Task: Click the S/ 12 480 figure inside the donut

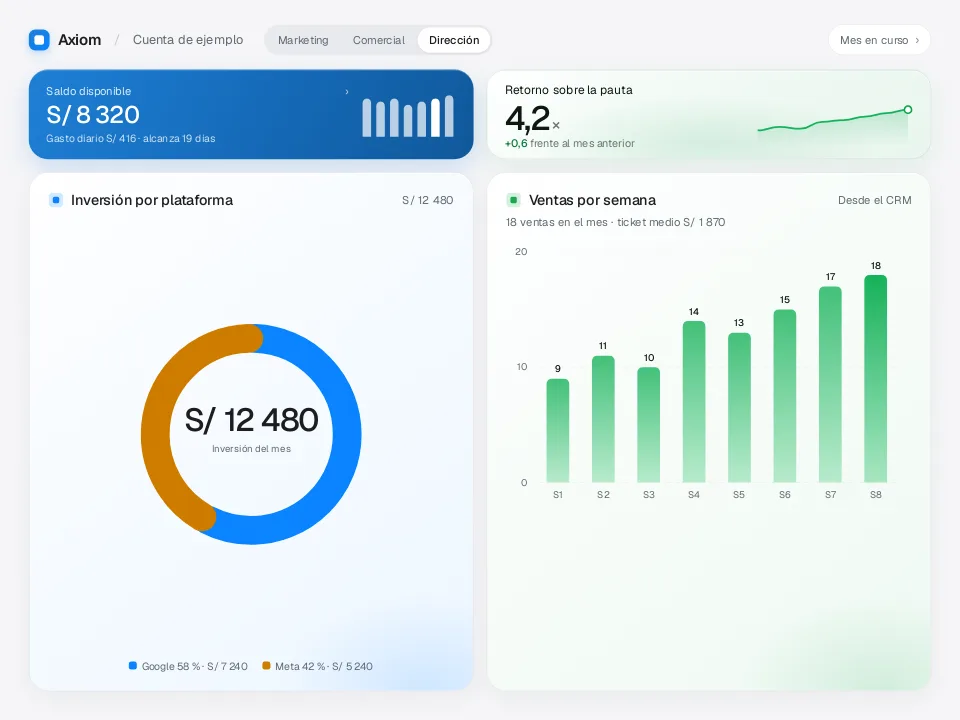Action: (252, 420)
